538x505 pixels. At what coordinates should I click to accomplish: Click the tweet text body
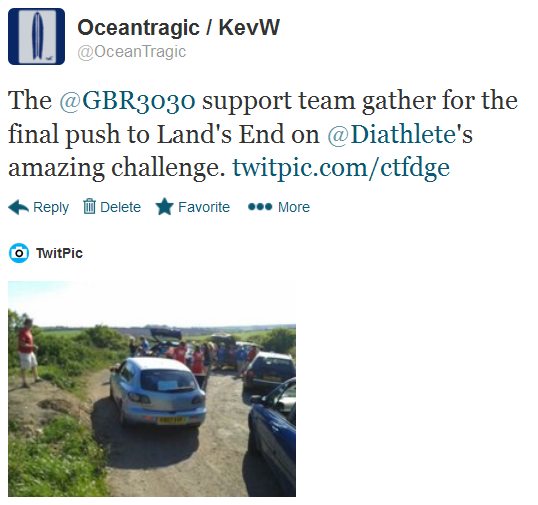click(263, 134)
